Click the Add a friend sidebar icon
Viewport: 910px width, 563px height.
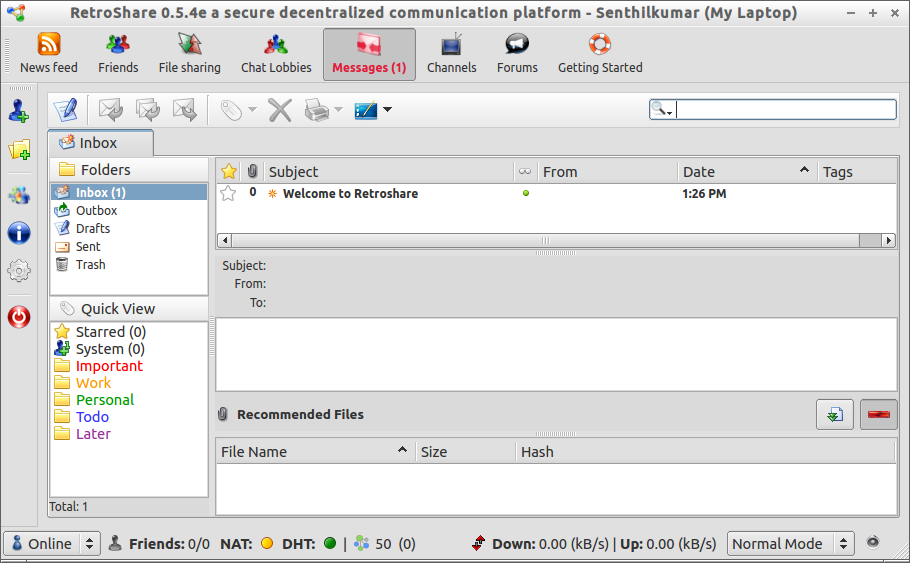[x=19, y=110]
